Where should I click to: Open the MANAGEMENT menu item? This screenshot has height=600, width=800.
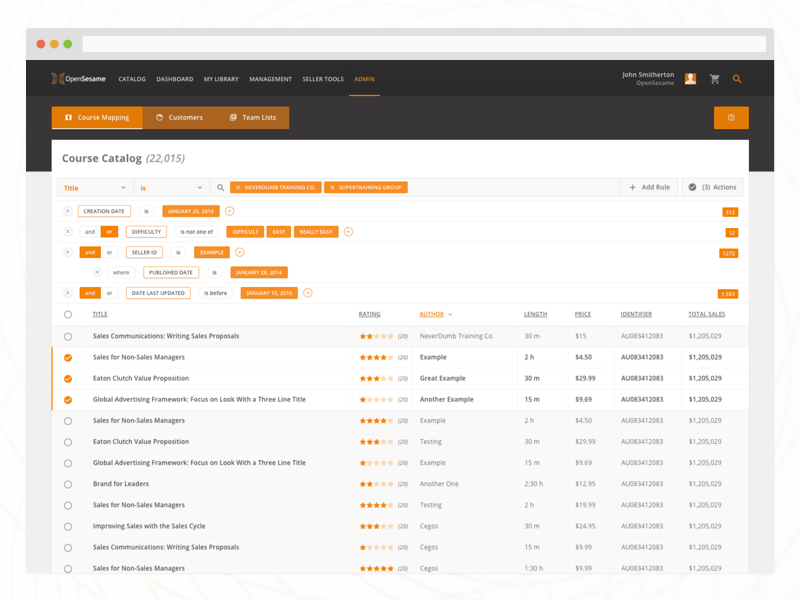(271, 78)
